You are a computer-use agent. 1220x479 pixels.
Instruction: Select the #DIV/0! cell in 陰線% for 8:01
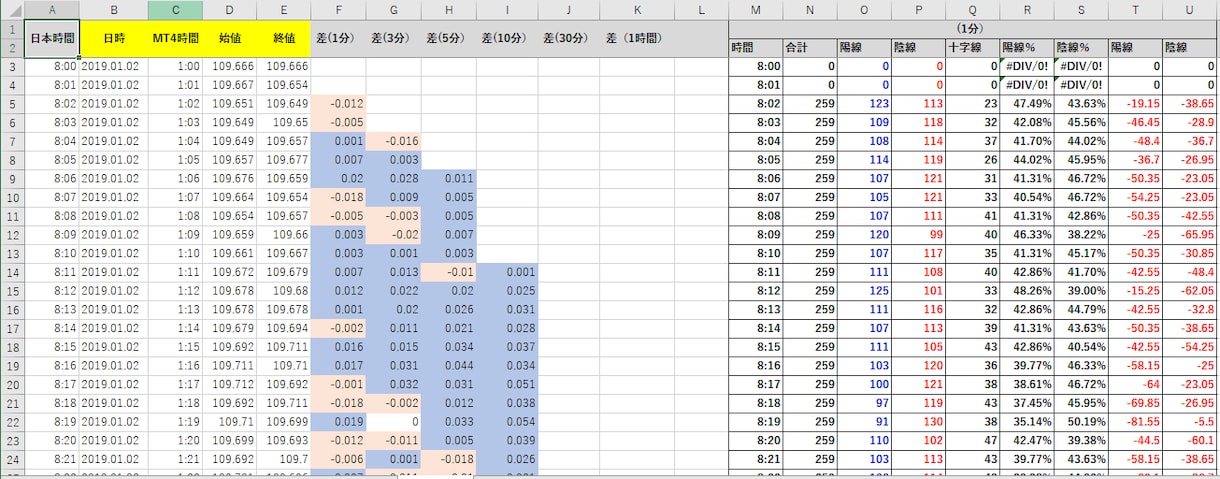(x=1080, y=84)
